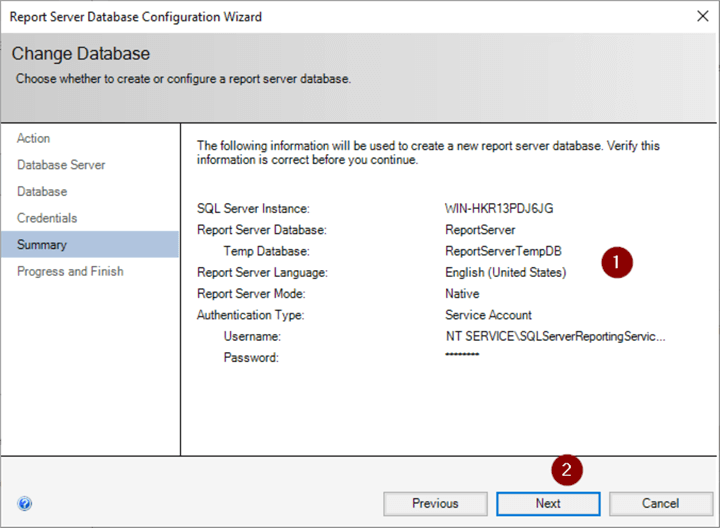Viewport: 720px width, 528px height.
Task: Click the Change Database heading
Action: click(81, 54)
